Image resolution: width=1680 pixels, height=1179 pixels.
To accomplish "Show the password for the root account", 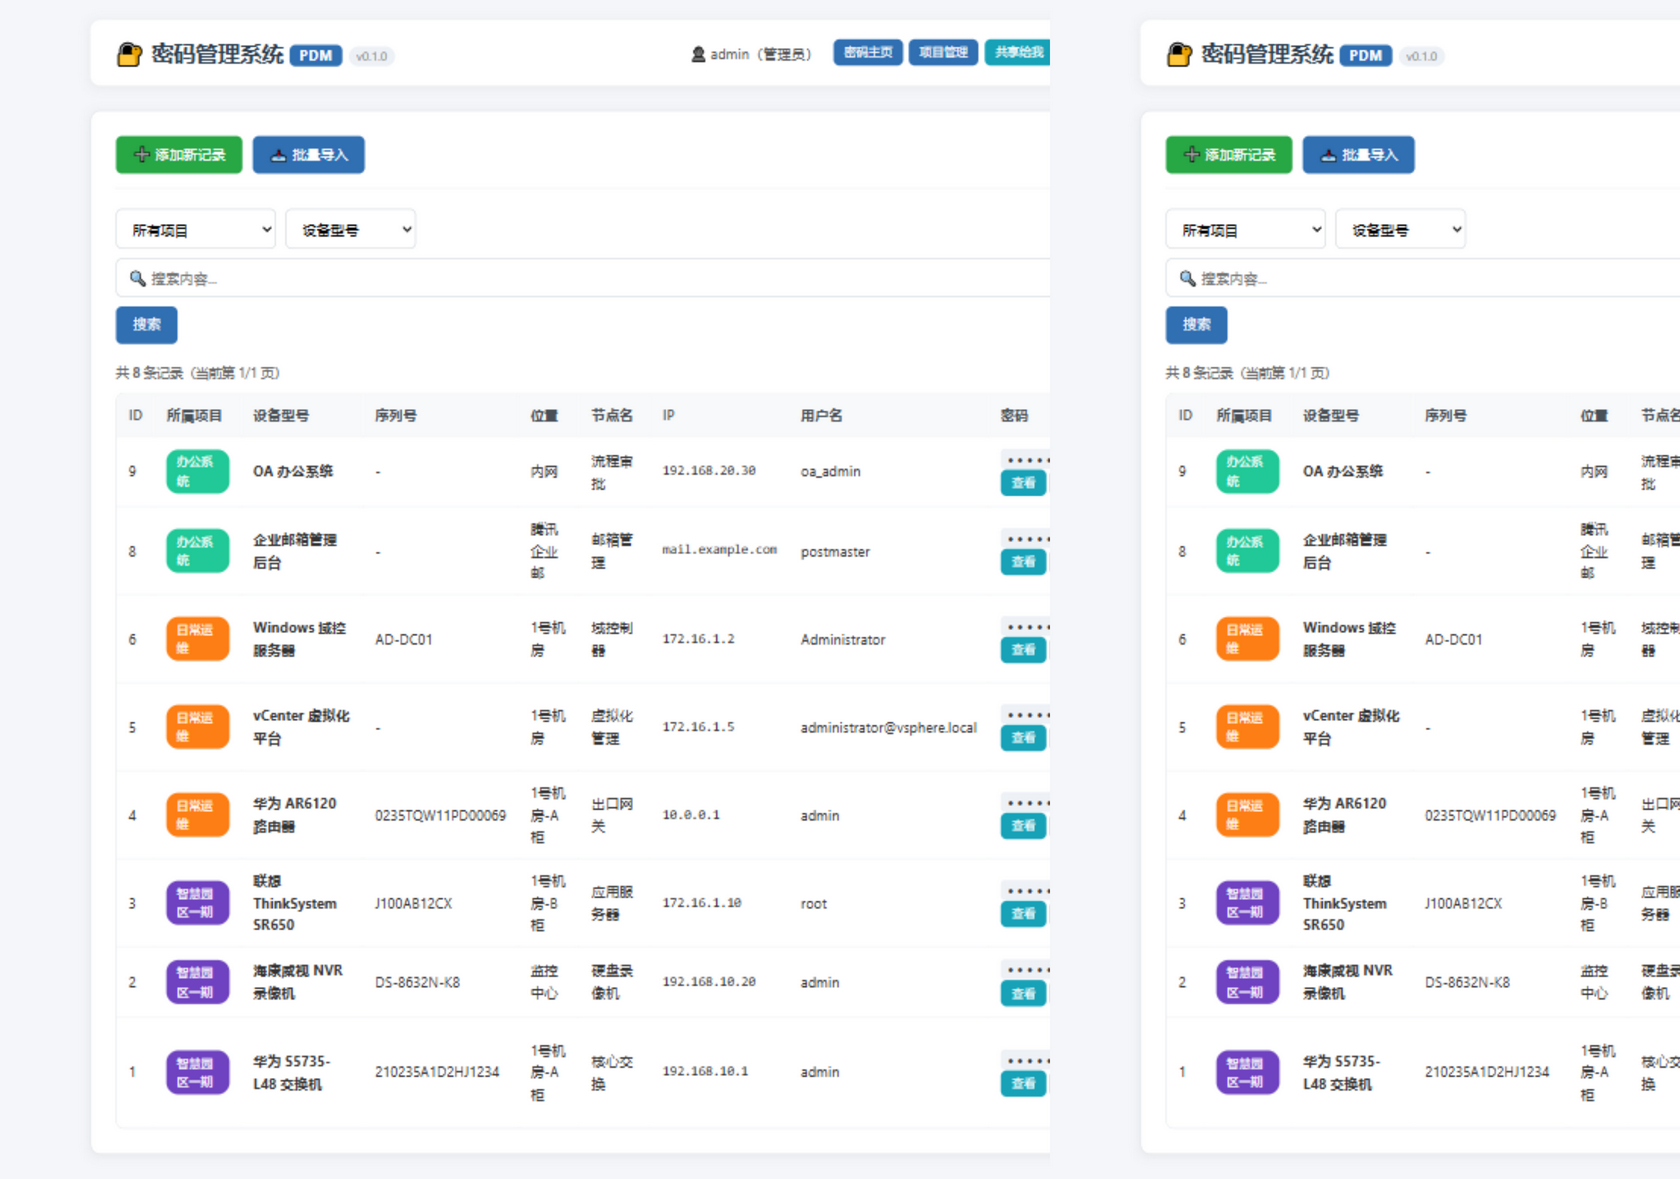I will click(x=1023, y=914).
